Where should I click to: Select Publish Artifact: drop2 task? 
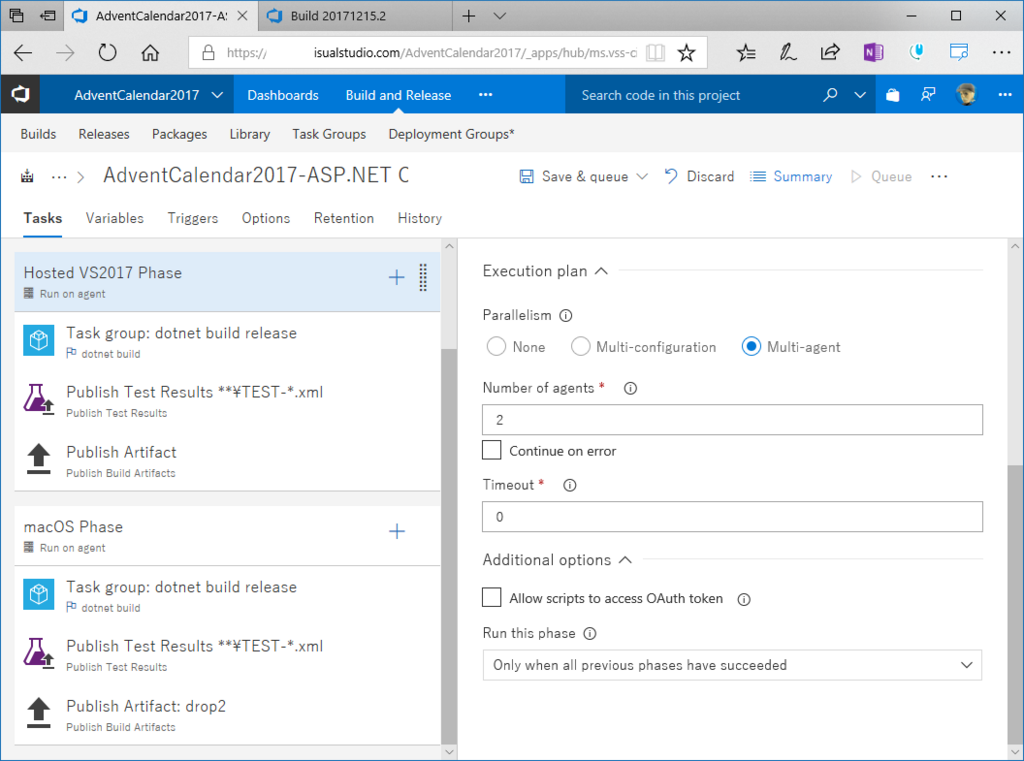pyautogui.click(x=227, y=715)
